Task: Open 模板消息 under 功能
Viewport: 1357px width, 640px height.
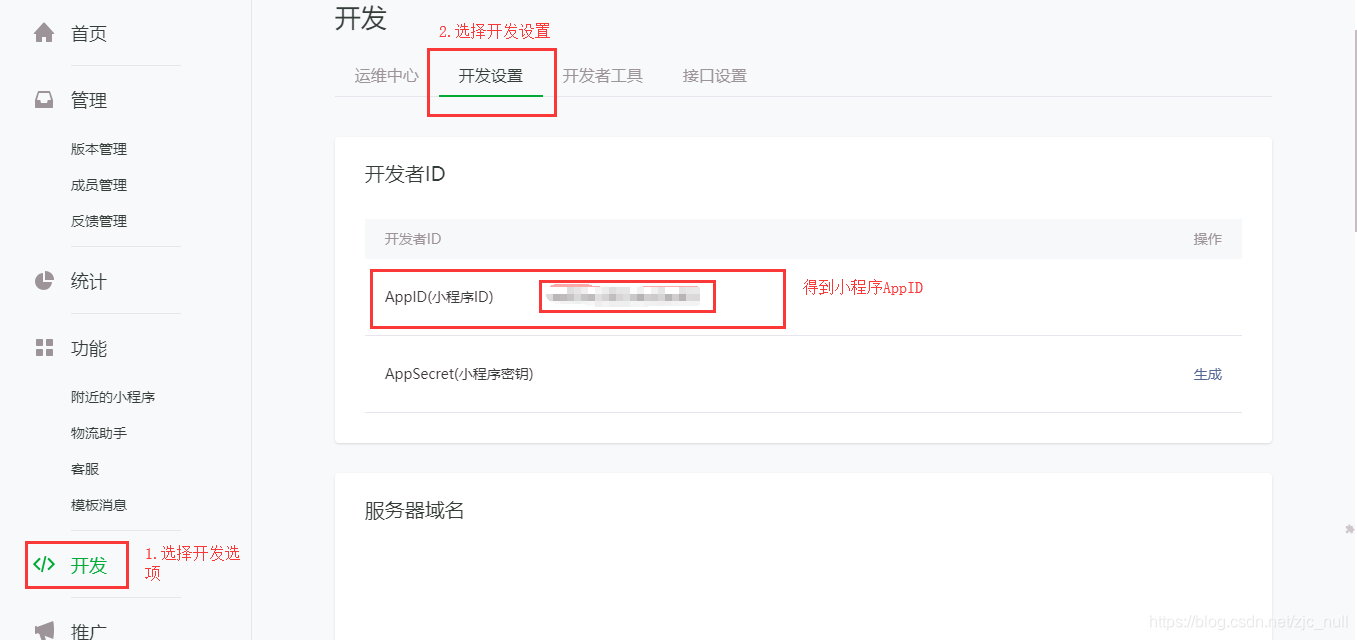Action: pyautogui.click(x=99, y=505)
